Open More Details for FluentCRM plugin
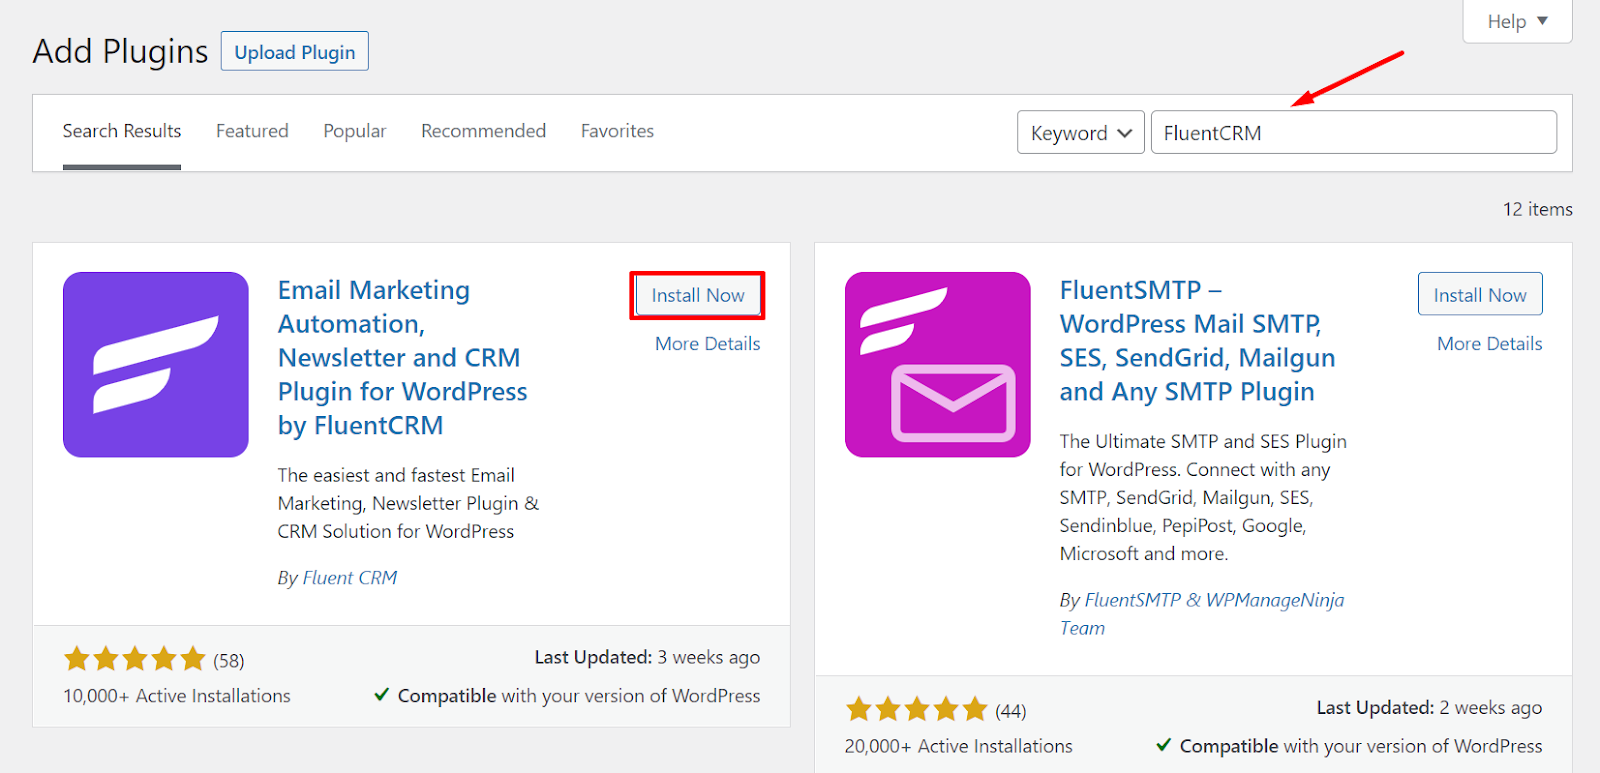Screen dimensions: 1600x773 click(708, 343)
